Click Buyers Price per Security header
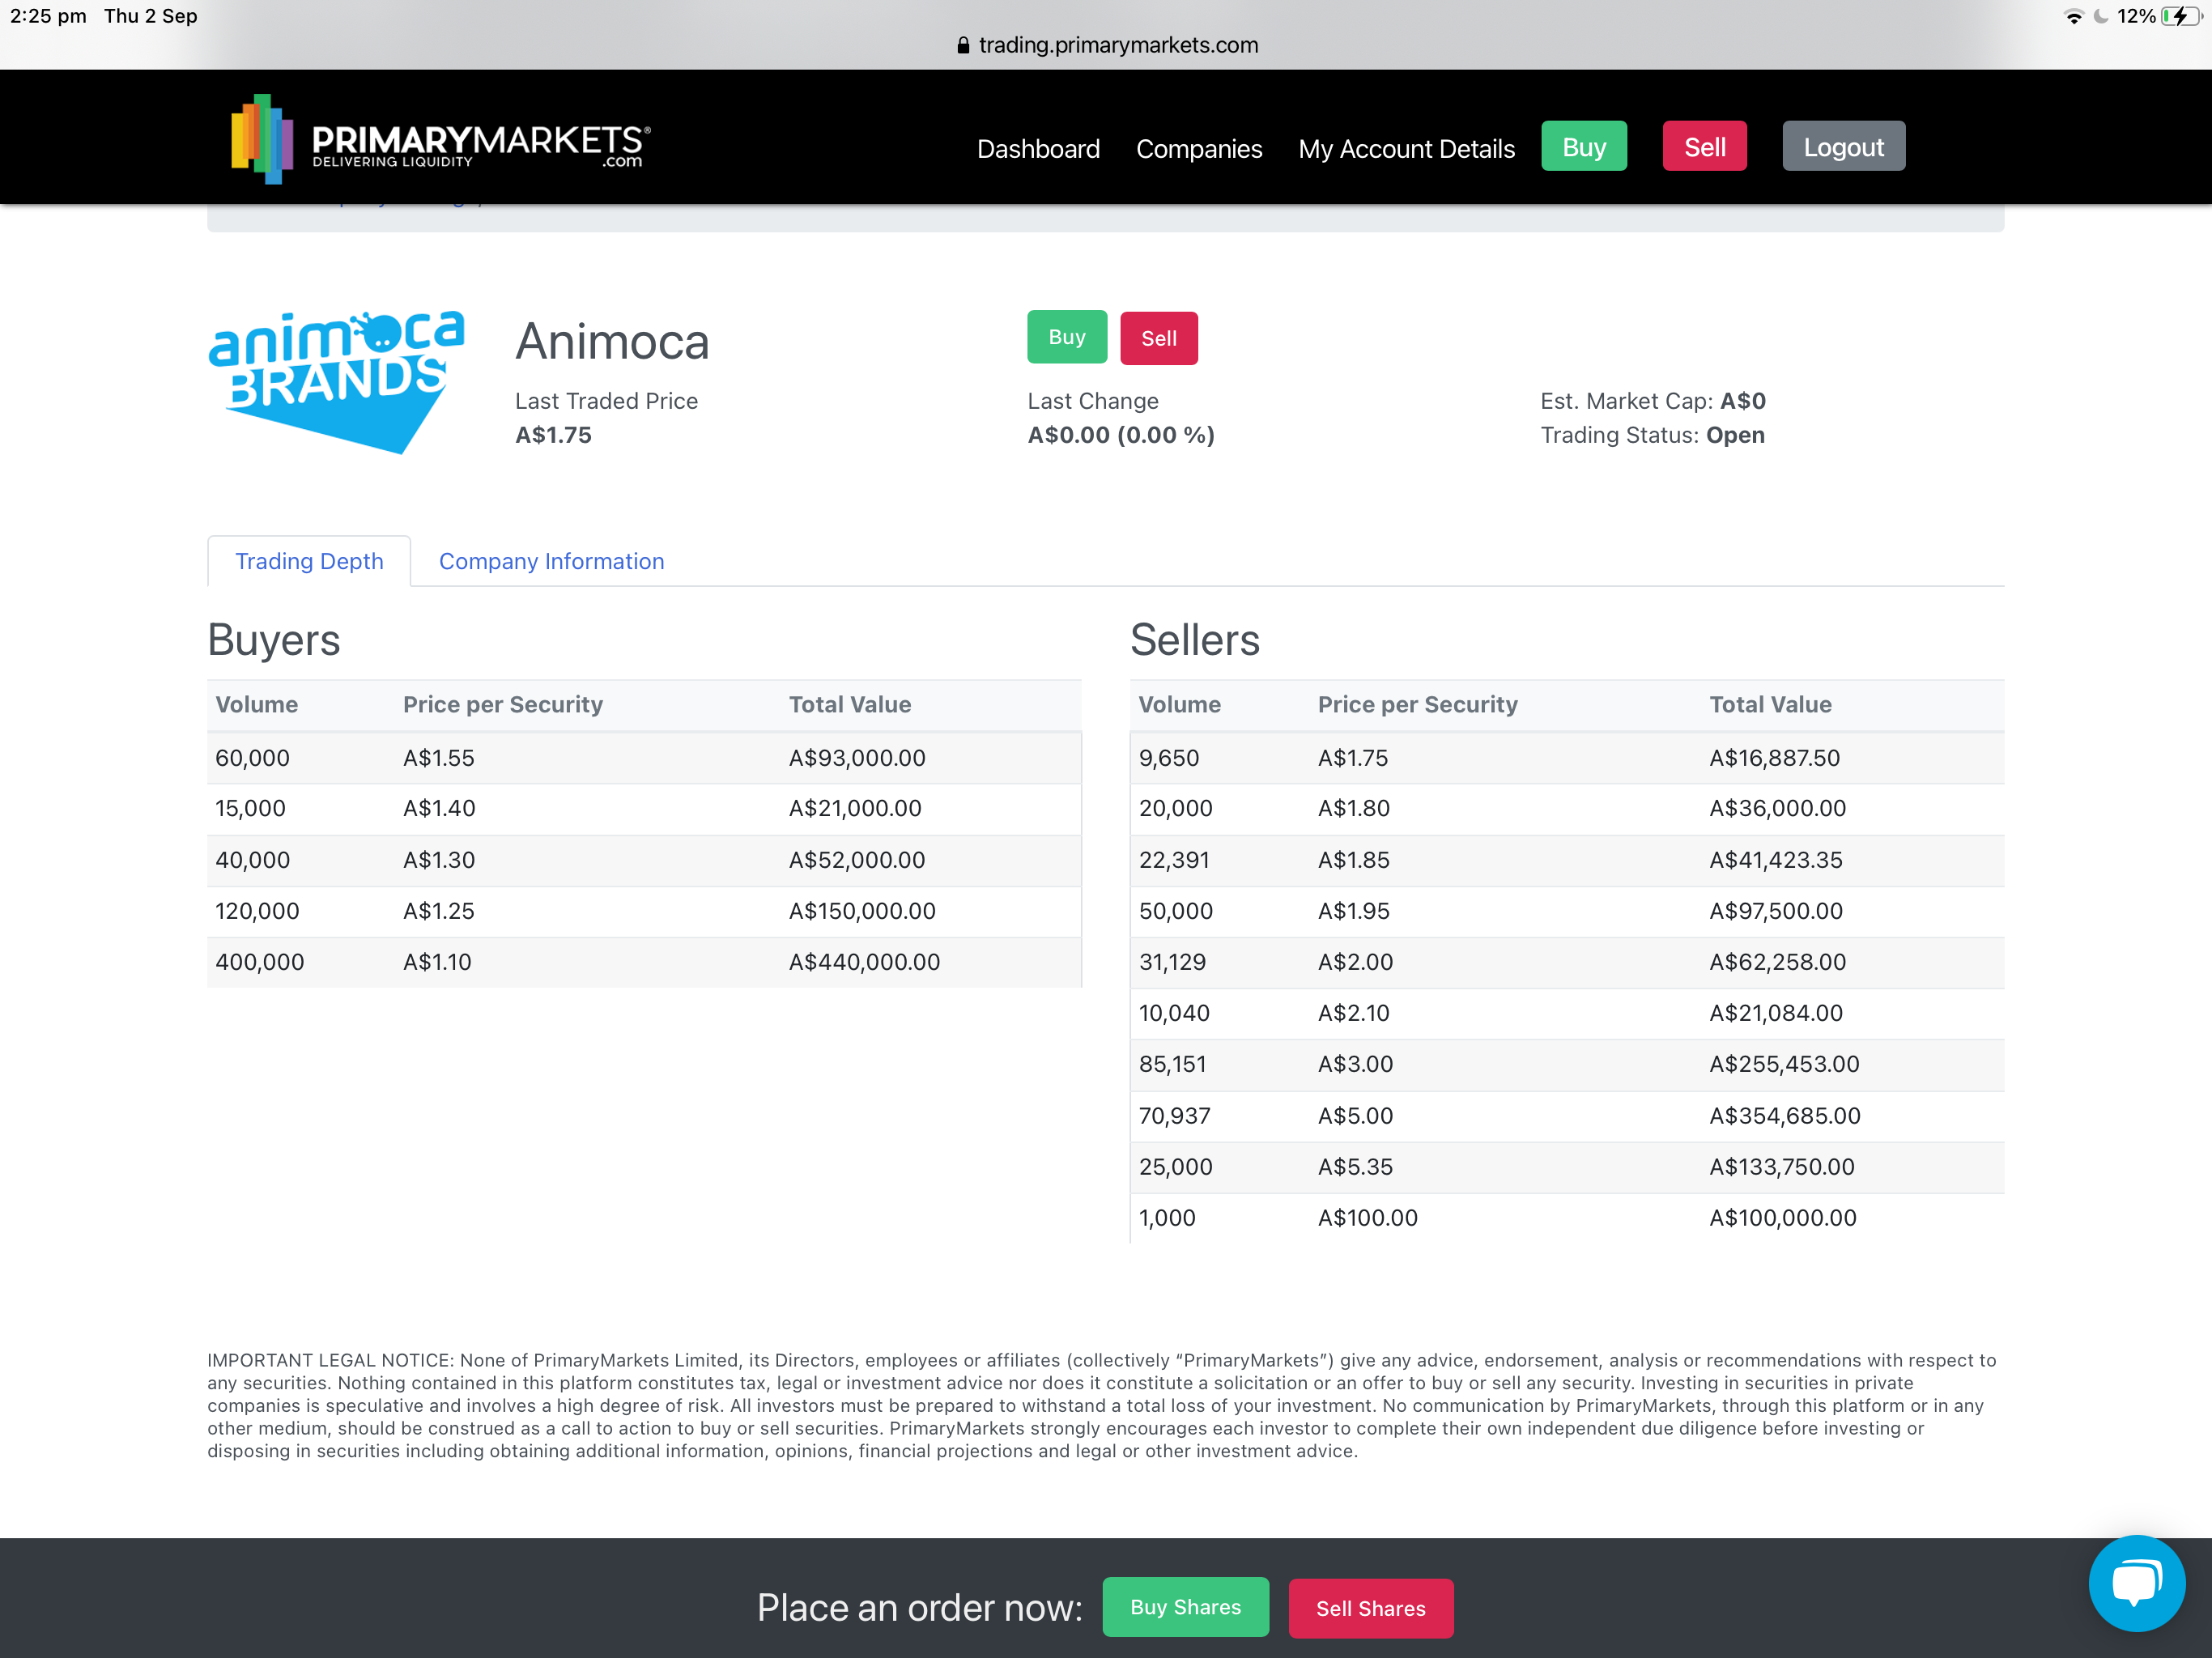The height and width of the screenshot is (1658, 2212). click(503, 704)
